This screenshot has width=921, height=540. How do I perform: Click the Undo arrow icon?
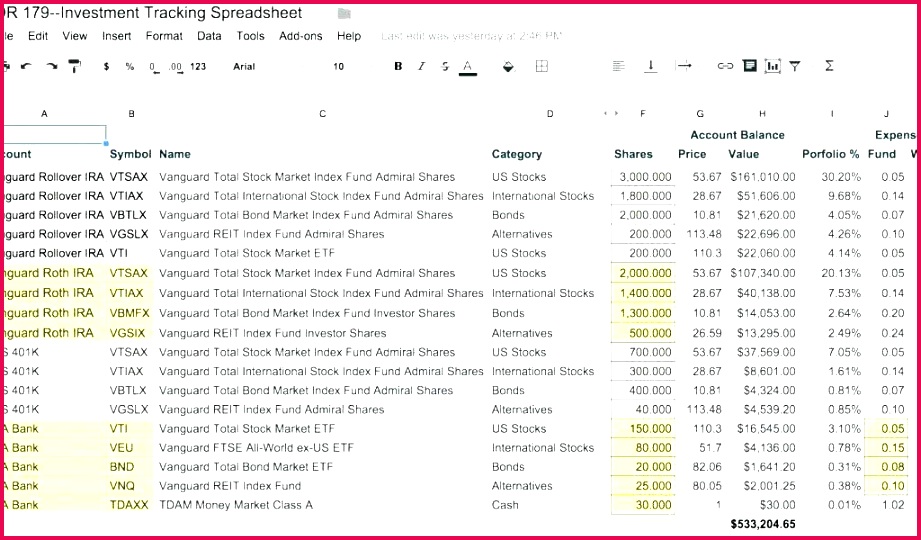click(x=26, y=66)
